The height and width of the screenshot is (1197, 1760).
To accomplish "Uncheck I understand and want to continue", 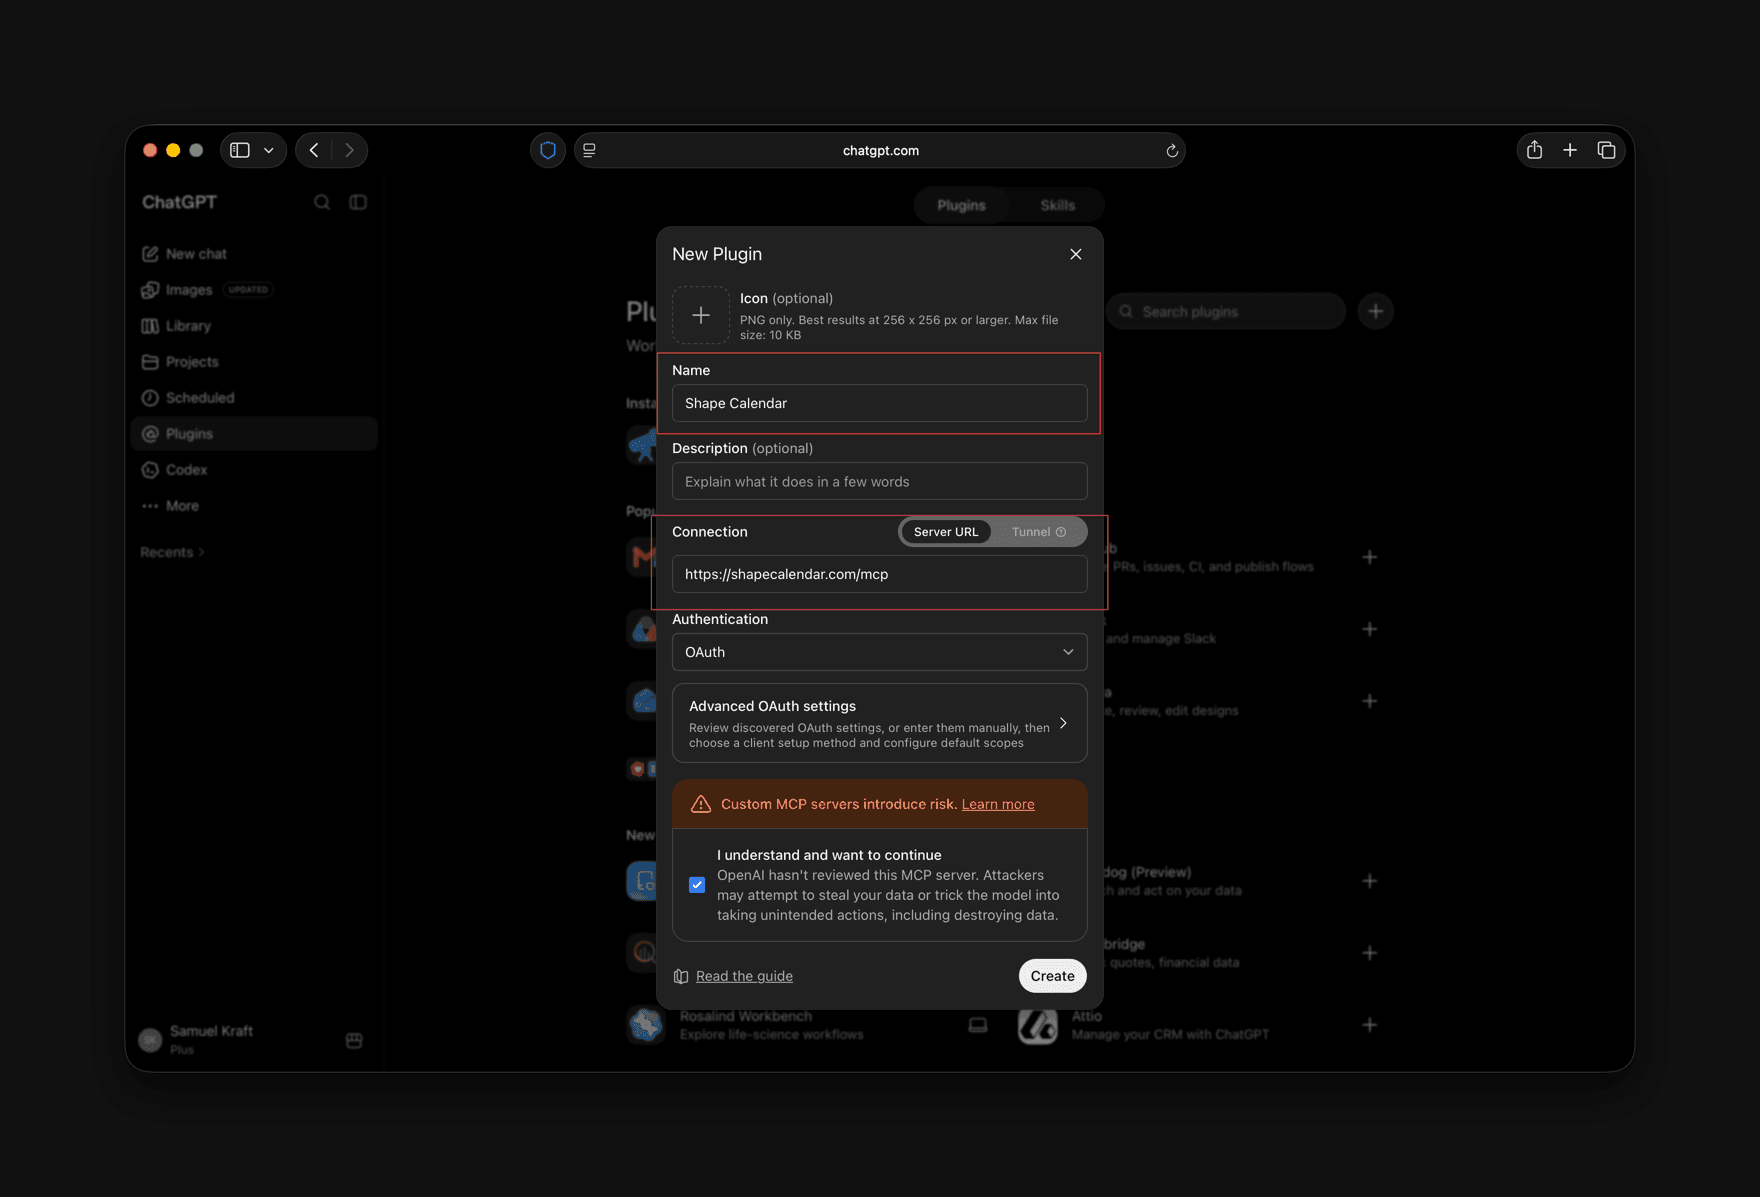I will (x=697, y=885).
